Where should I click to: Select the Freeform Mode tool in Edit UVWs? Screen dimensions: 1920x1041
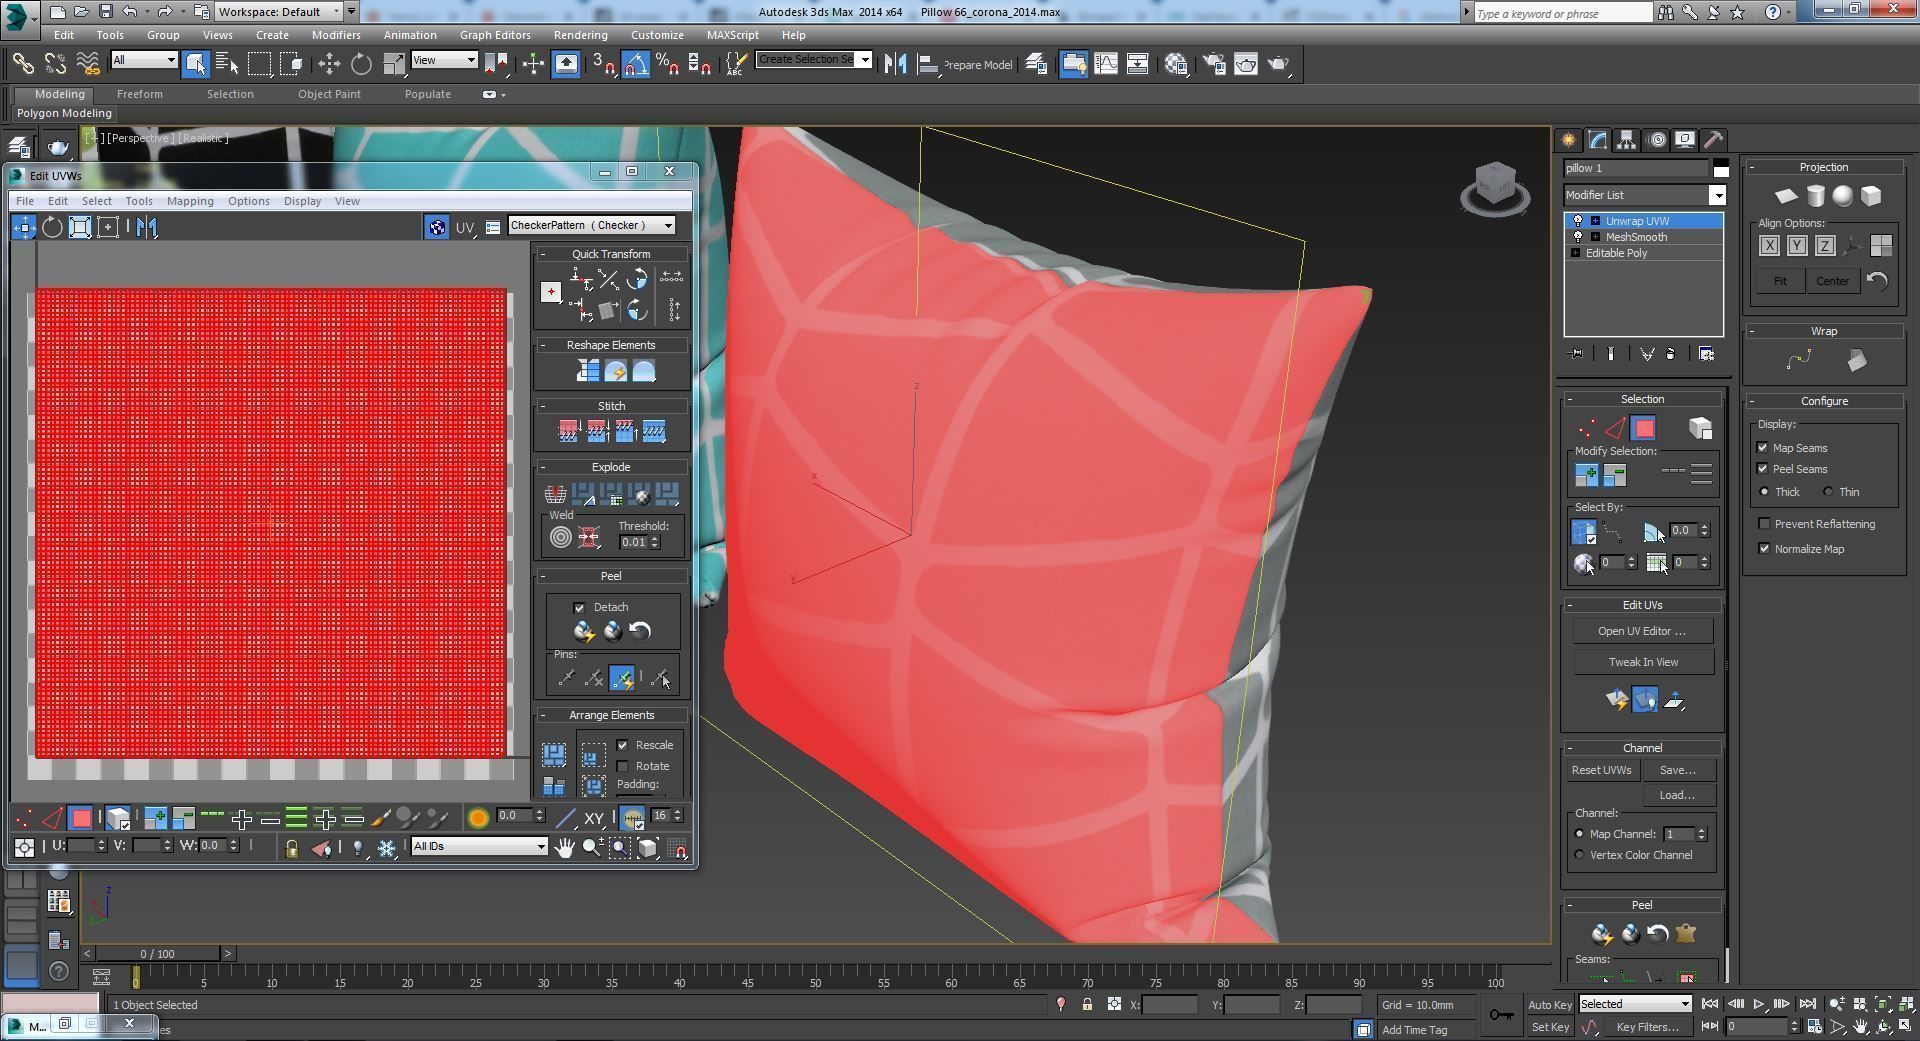(108, 227)
